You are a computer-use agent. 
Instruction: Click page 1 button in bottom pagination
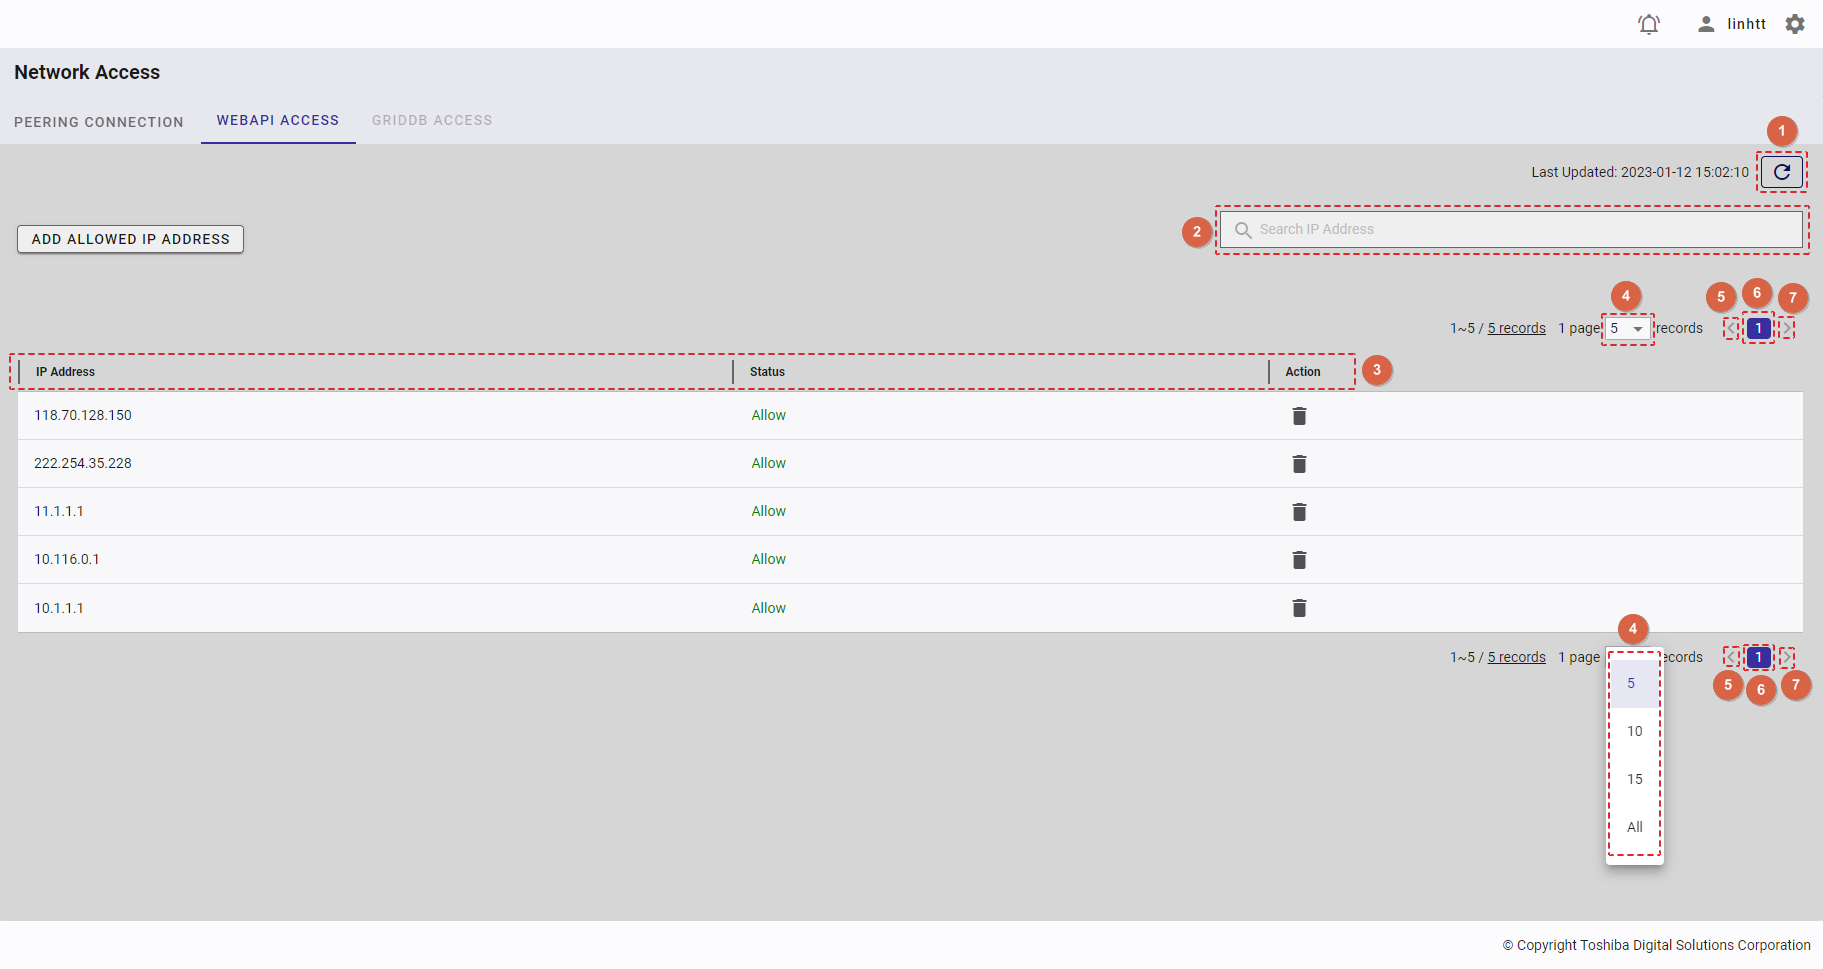(x=1758, y=657)
